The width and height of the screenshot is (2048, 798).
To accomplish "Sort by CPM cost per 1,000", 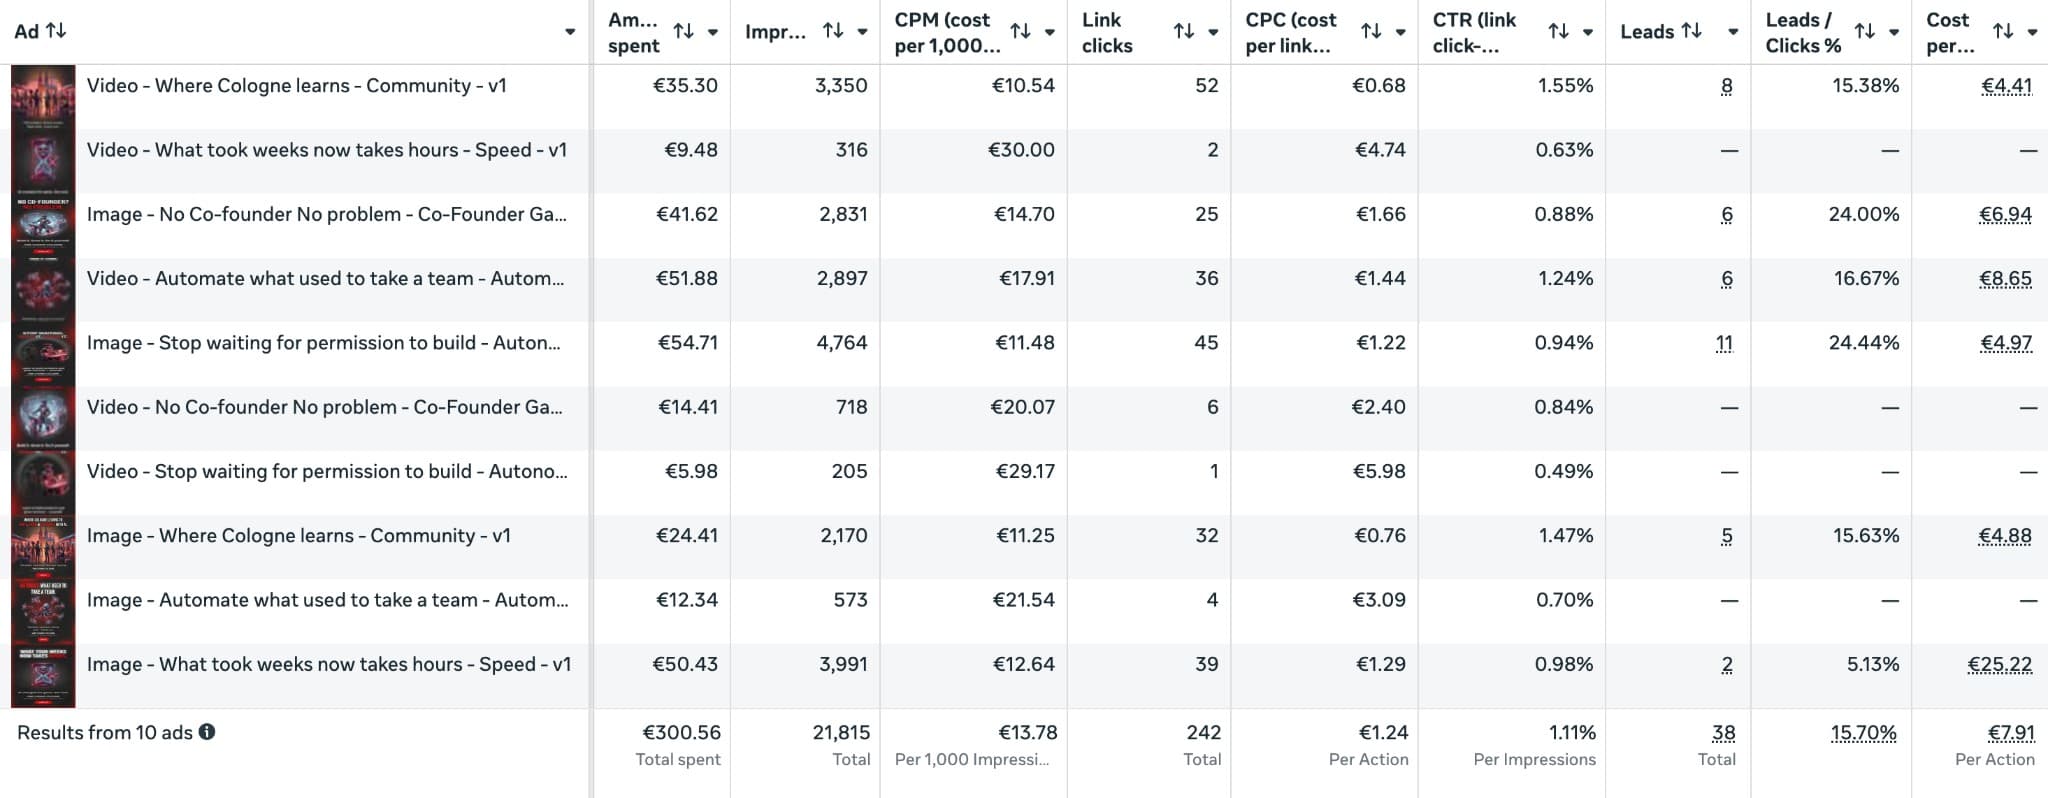I will coord(1019,31).
